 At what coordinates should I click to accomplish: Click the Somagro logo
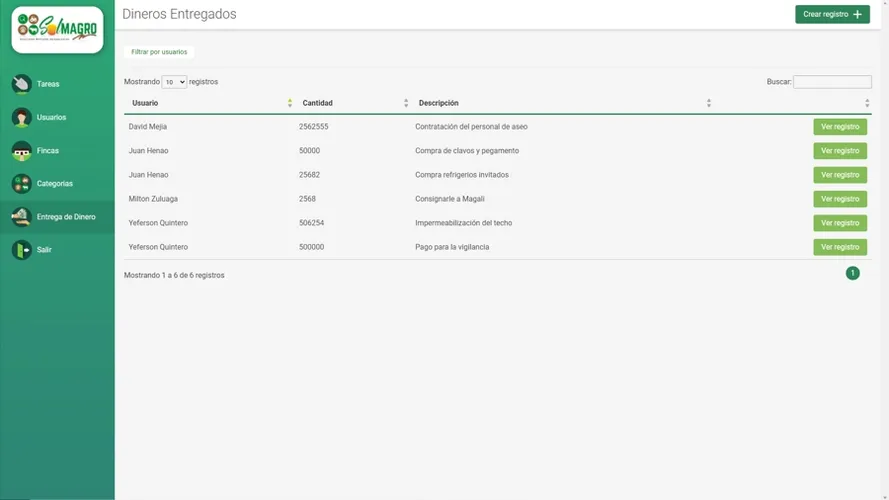pyautogui.click(x=57, y=29)
